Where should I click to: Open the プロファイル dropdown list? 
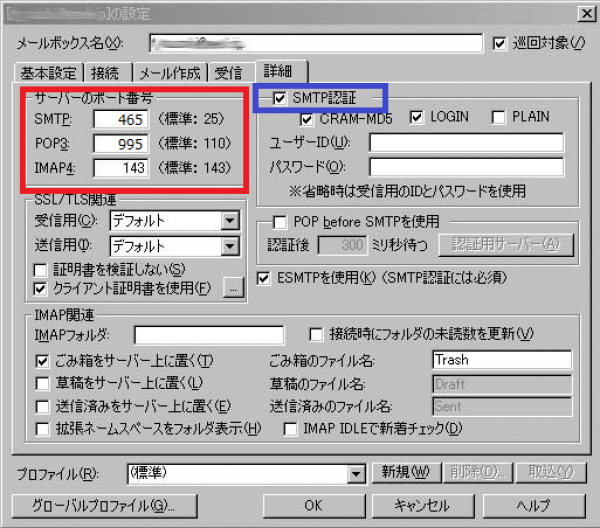pos(355,473)
